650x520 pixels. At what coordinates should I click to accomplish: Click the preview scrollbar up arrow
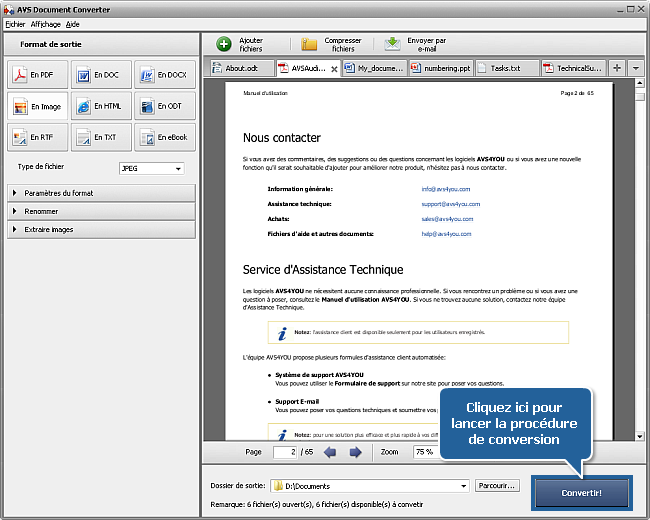click(640, 83)
